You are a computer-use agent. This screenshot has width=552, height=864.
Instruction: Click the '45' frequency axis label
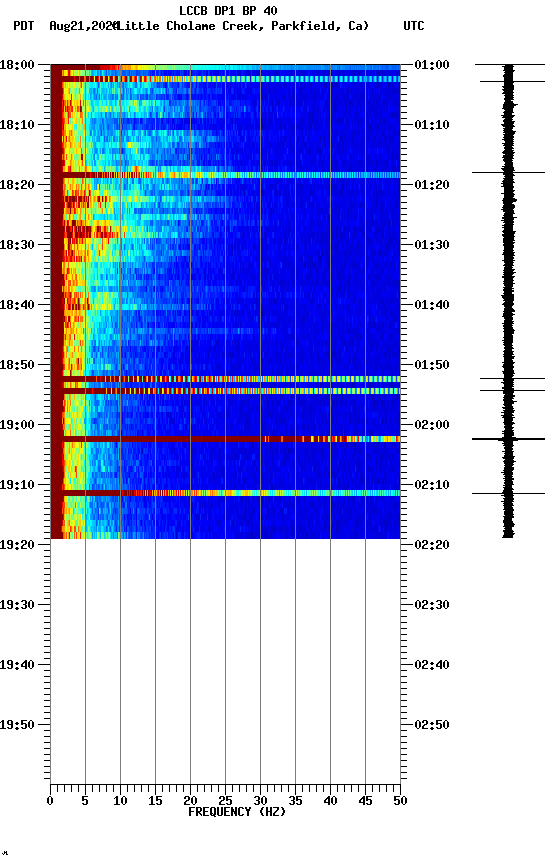(x=365, y=801)
